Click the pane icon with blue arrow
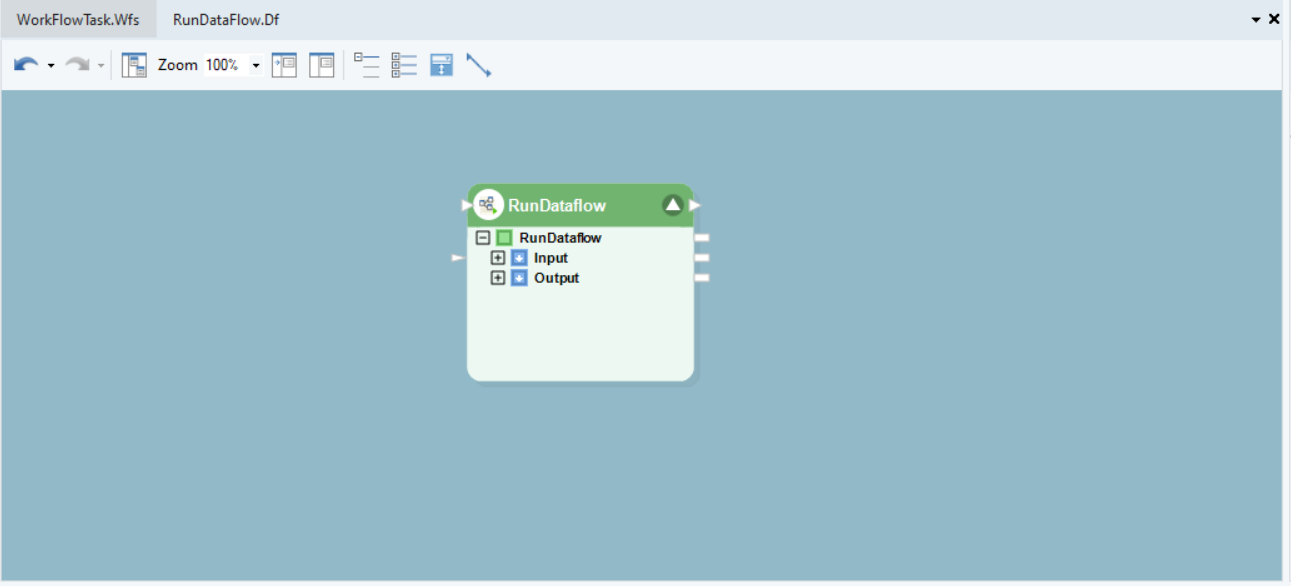The height and width of the screenshot is (586, 1291). pos(285,65)
